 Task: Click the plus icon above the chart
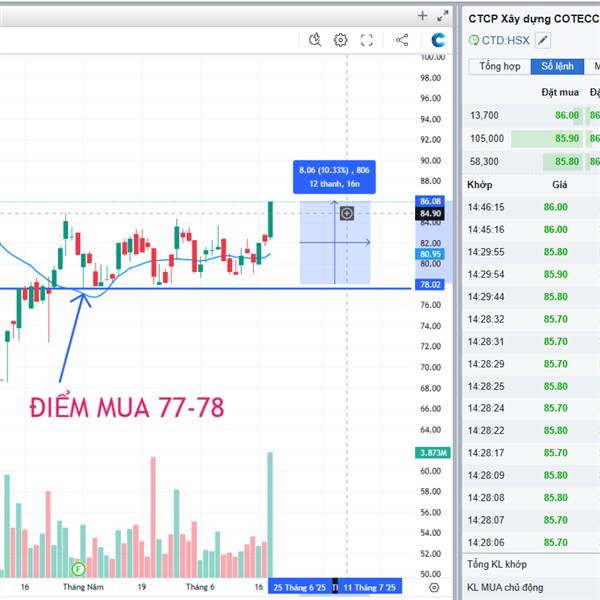(422, 16)
